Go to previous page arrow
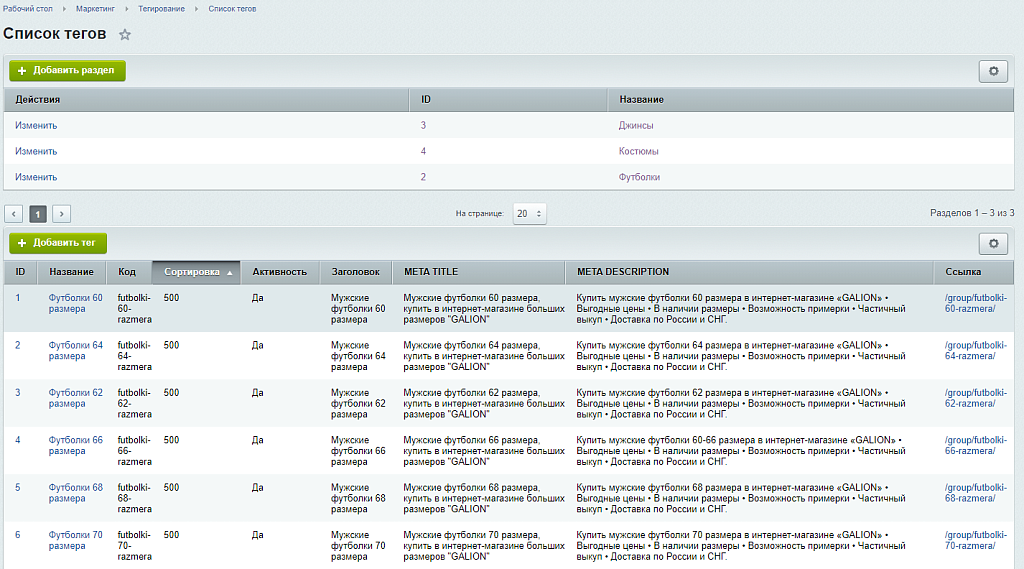1024x569 pixels. coord(14,214)
